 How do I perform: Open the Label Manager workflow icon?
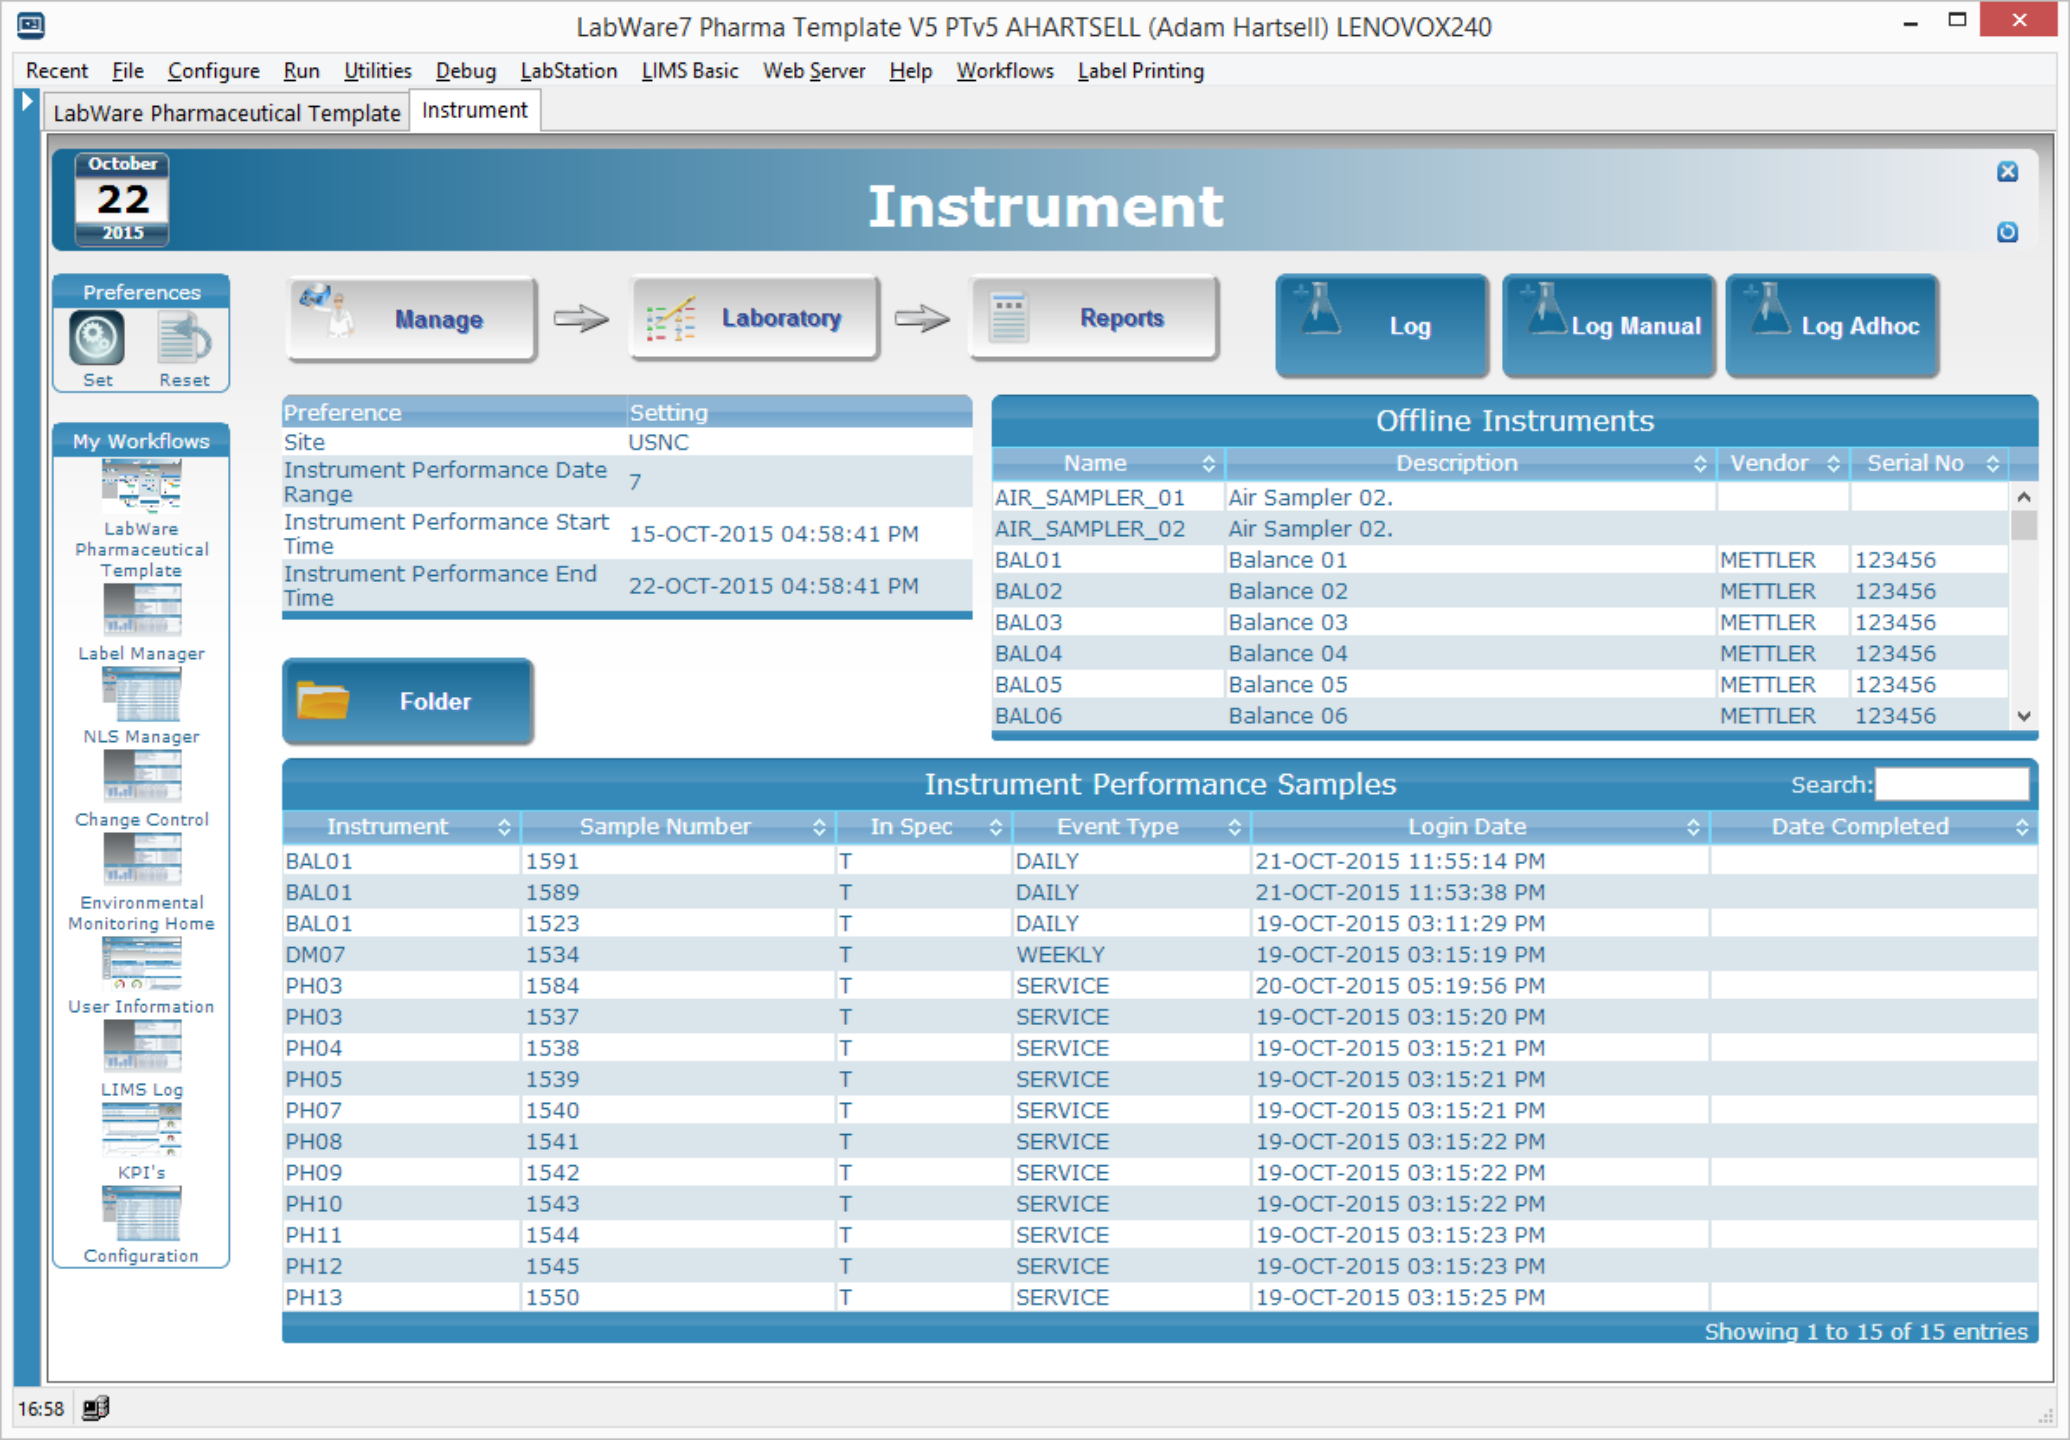click(x=141, y=609)
